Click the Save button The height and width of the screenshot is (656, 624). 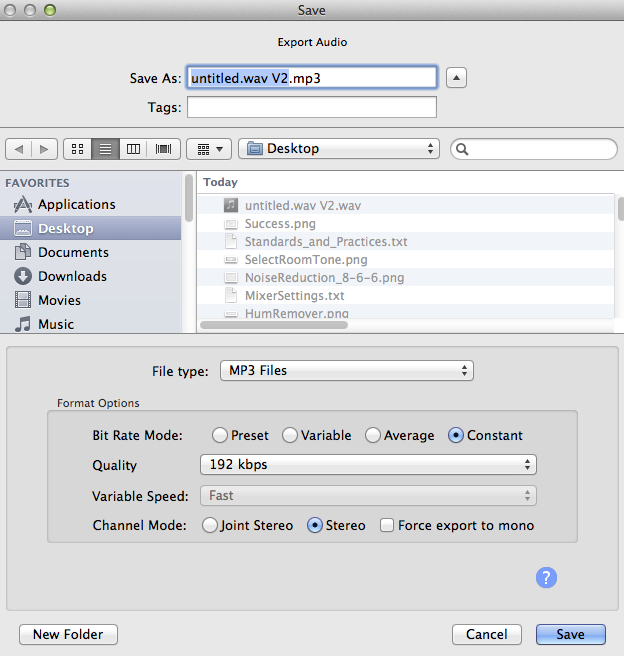571,635
